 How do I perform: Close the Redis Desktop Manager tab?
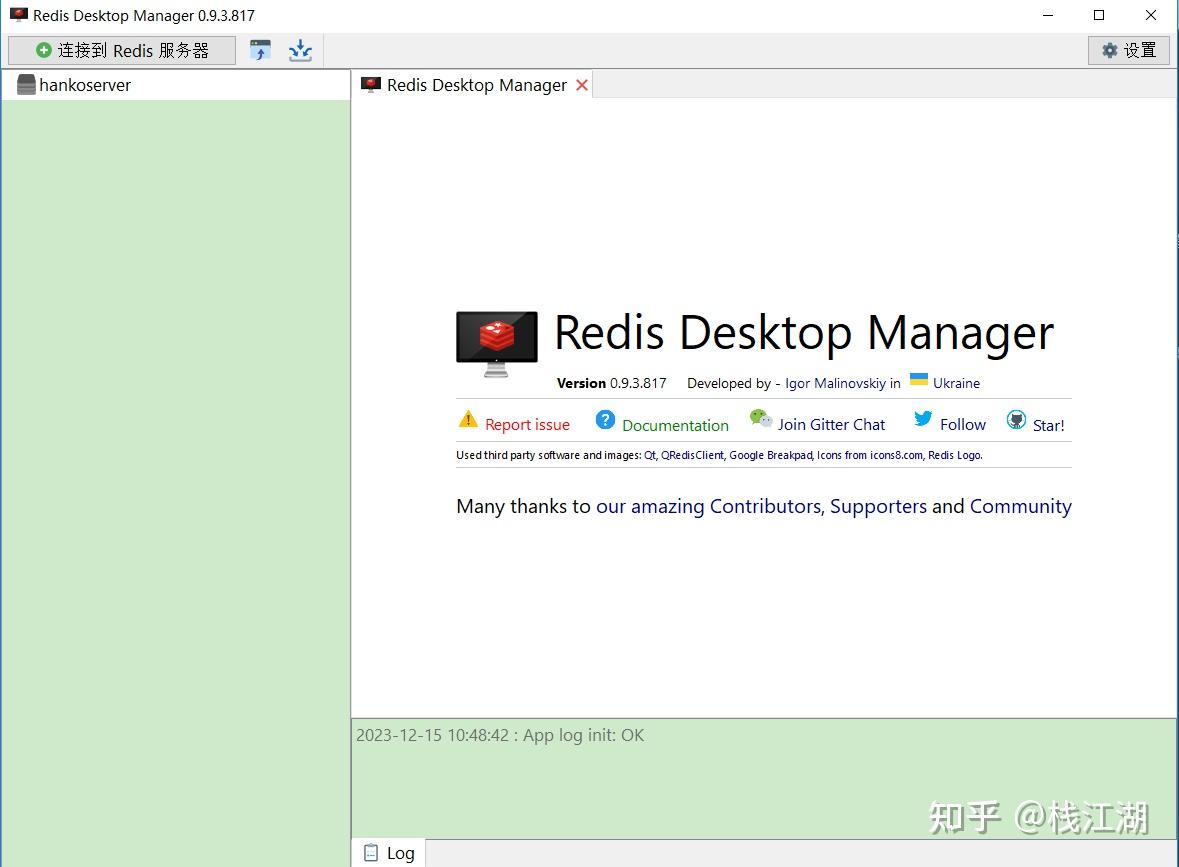pyautogui.click(x=582, y=85)
